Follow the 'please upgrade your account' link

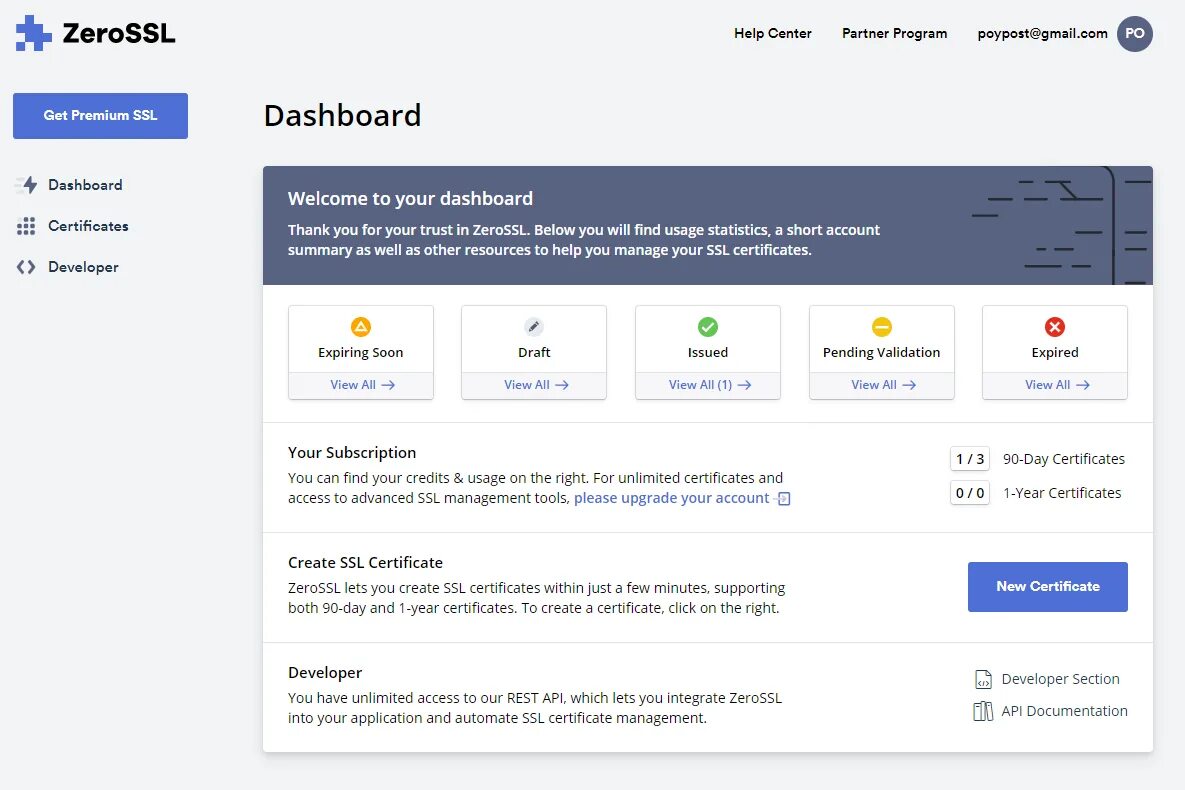pyautogui.click(x=672, y=498)
